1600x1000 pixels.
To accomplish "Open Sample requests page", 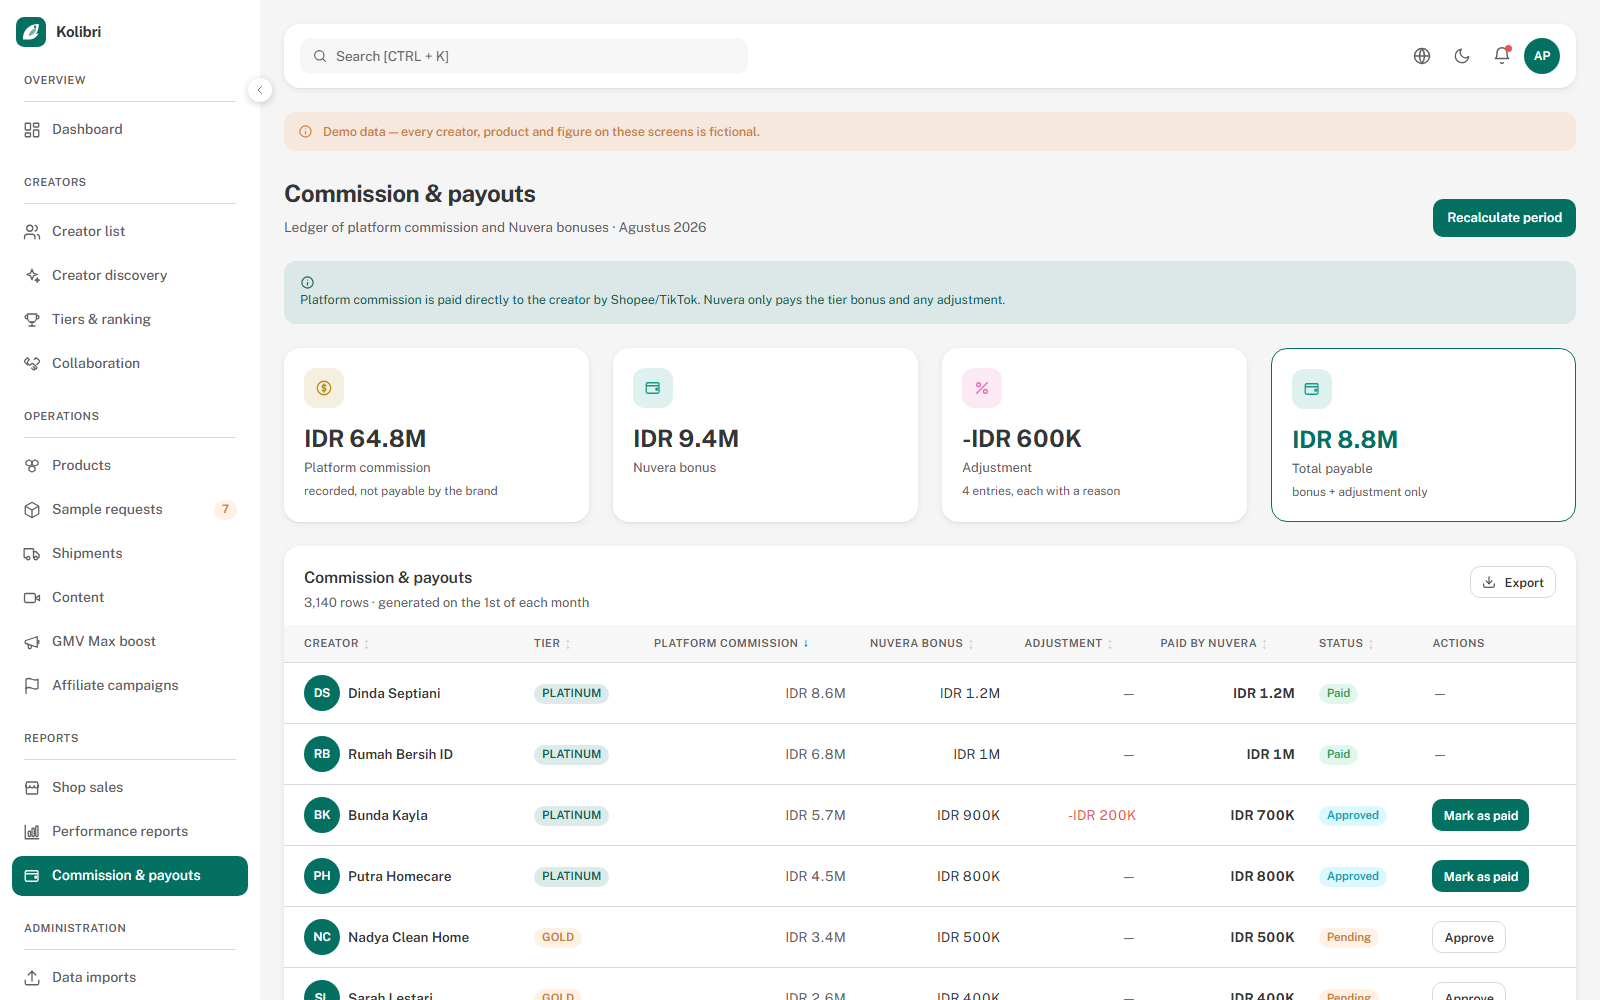I will [x=130, y=509].
